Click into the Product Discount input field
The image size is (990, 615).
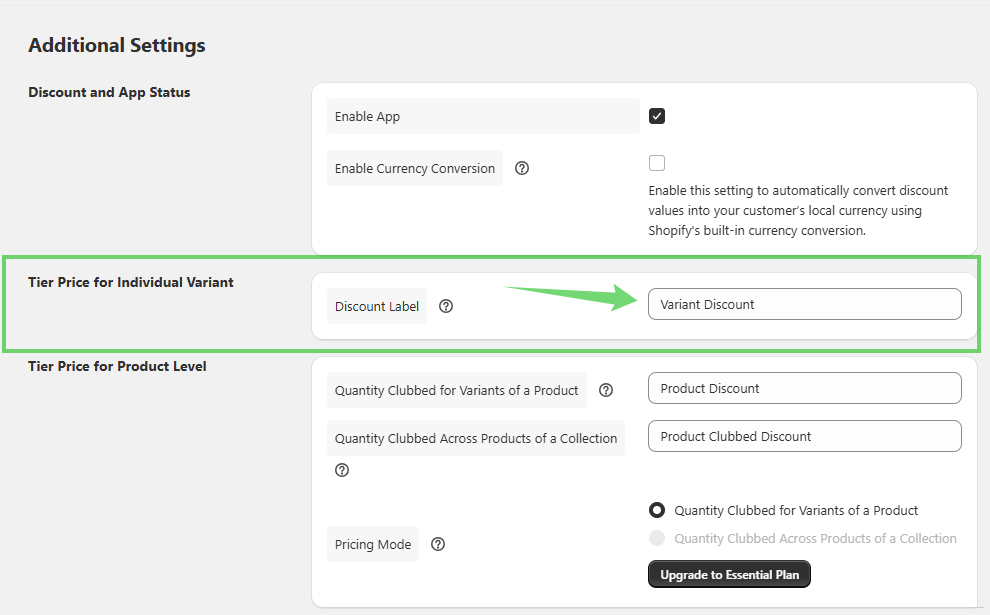point(804,388)
